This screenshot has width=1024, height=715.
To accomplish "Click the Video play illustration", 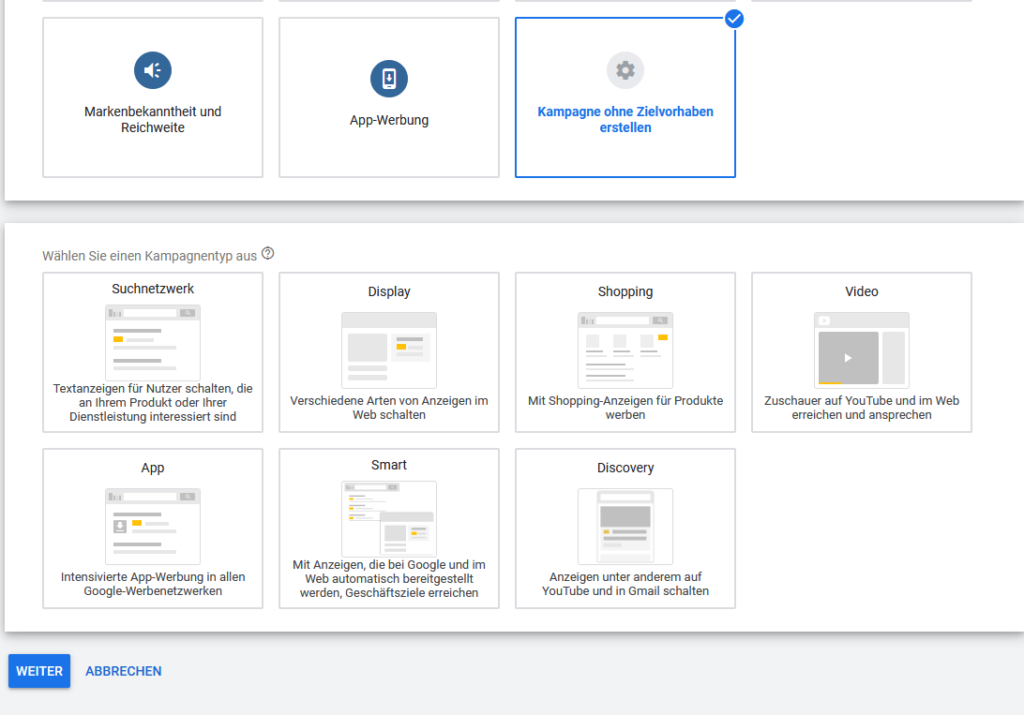I will point(861,349).
